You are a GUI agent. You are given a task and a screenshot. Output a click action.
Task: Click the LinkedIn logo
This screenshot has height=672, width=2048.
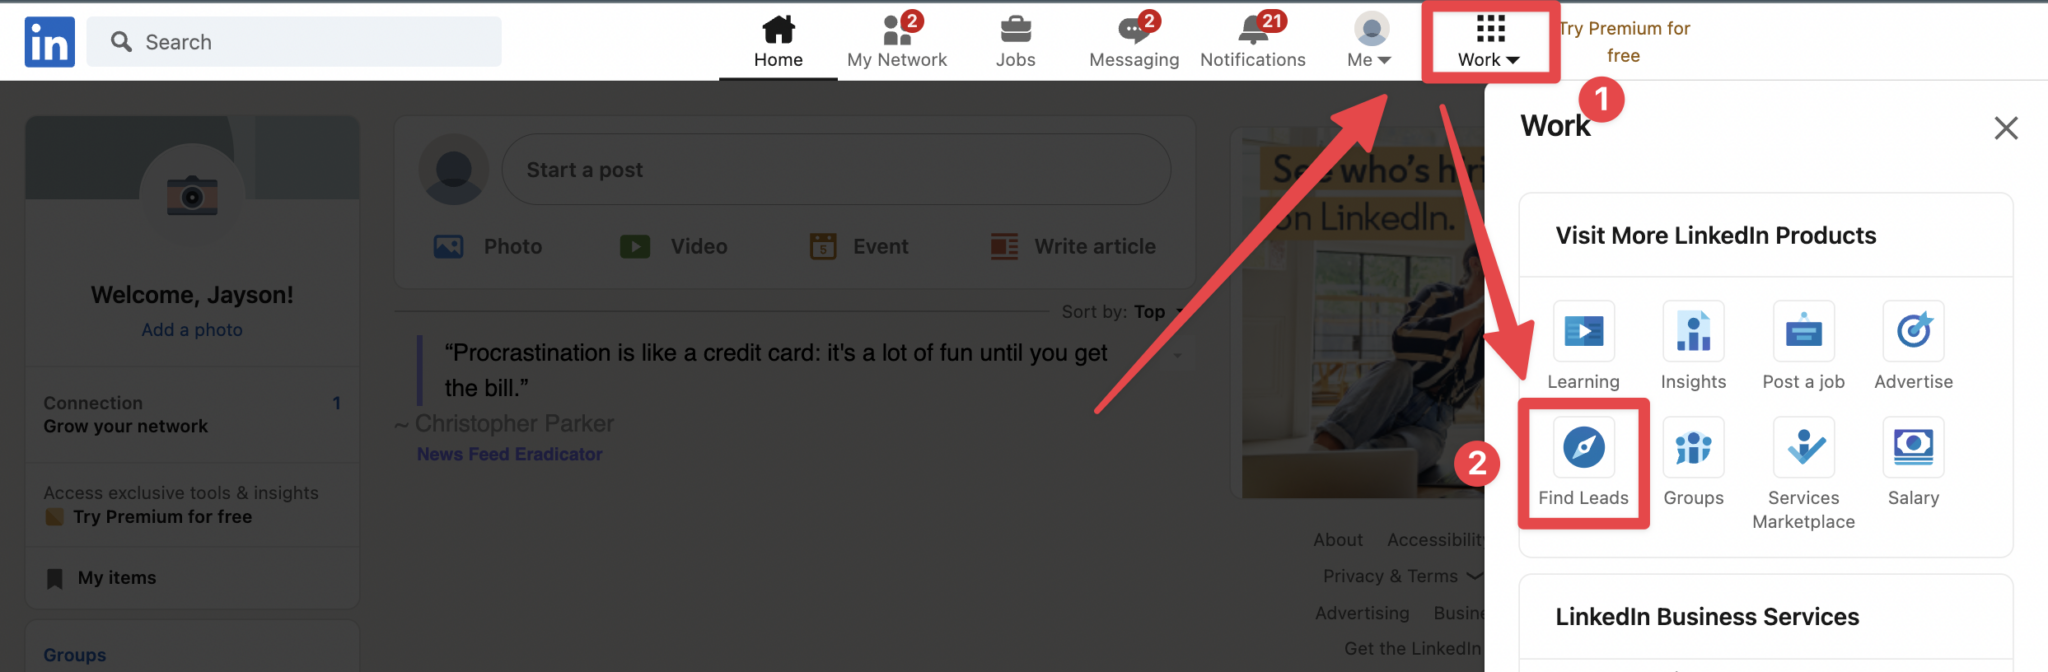(x=49, y=42)
